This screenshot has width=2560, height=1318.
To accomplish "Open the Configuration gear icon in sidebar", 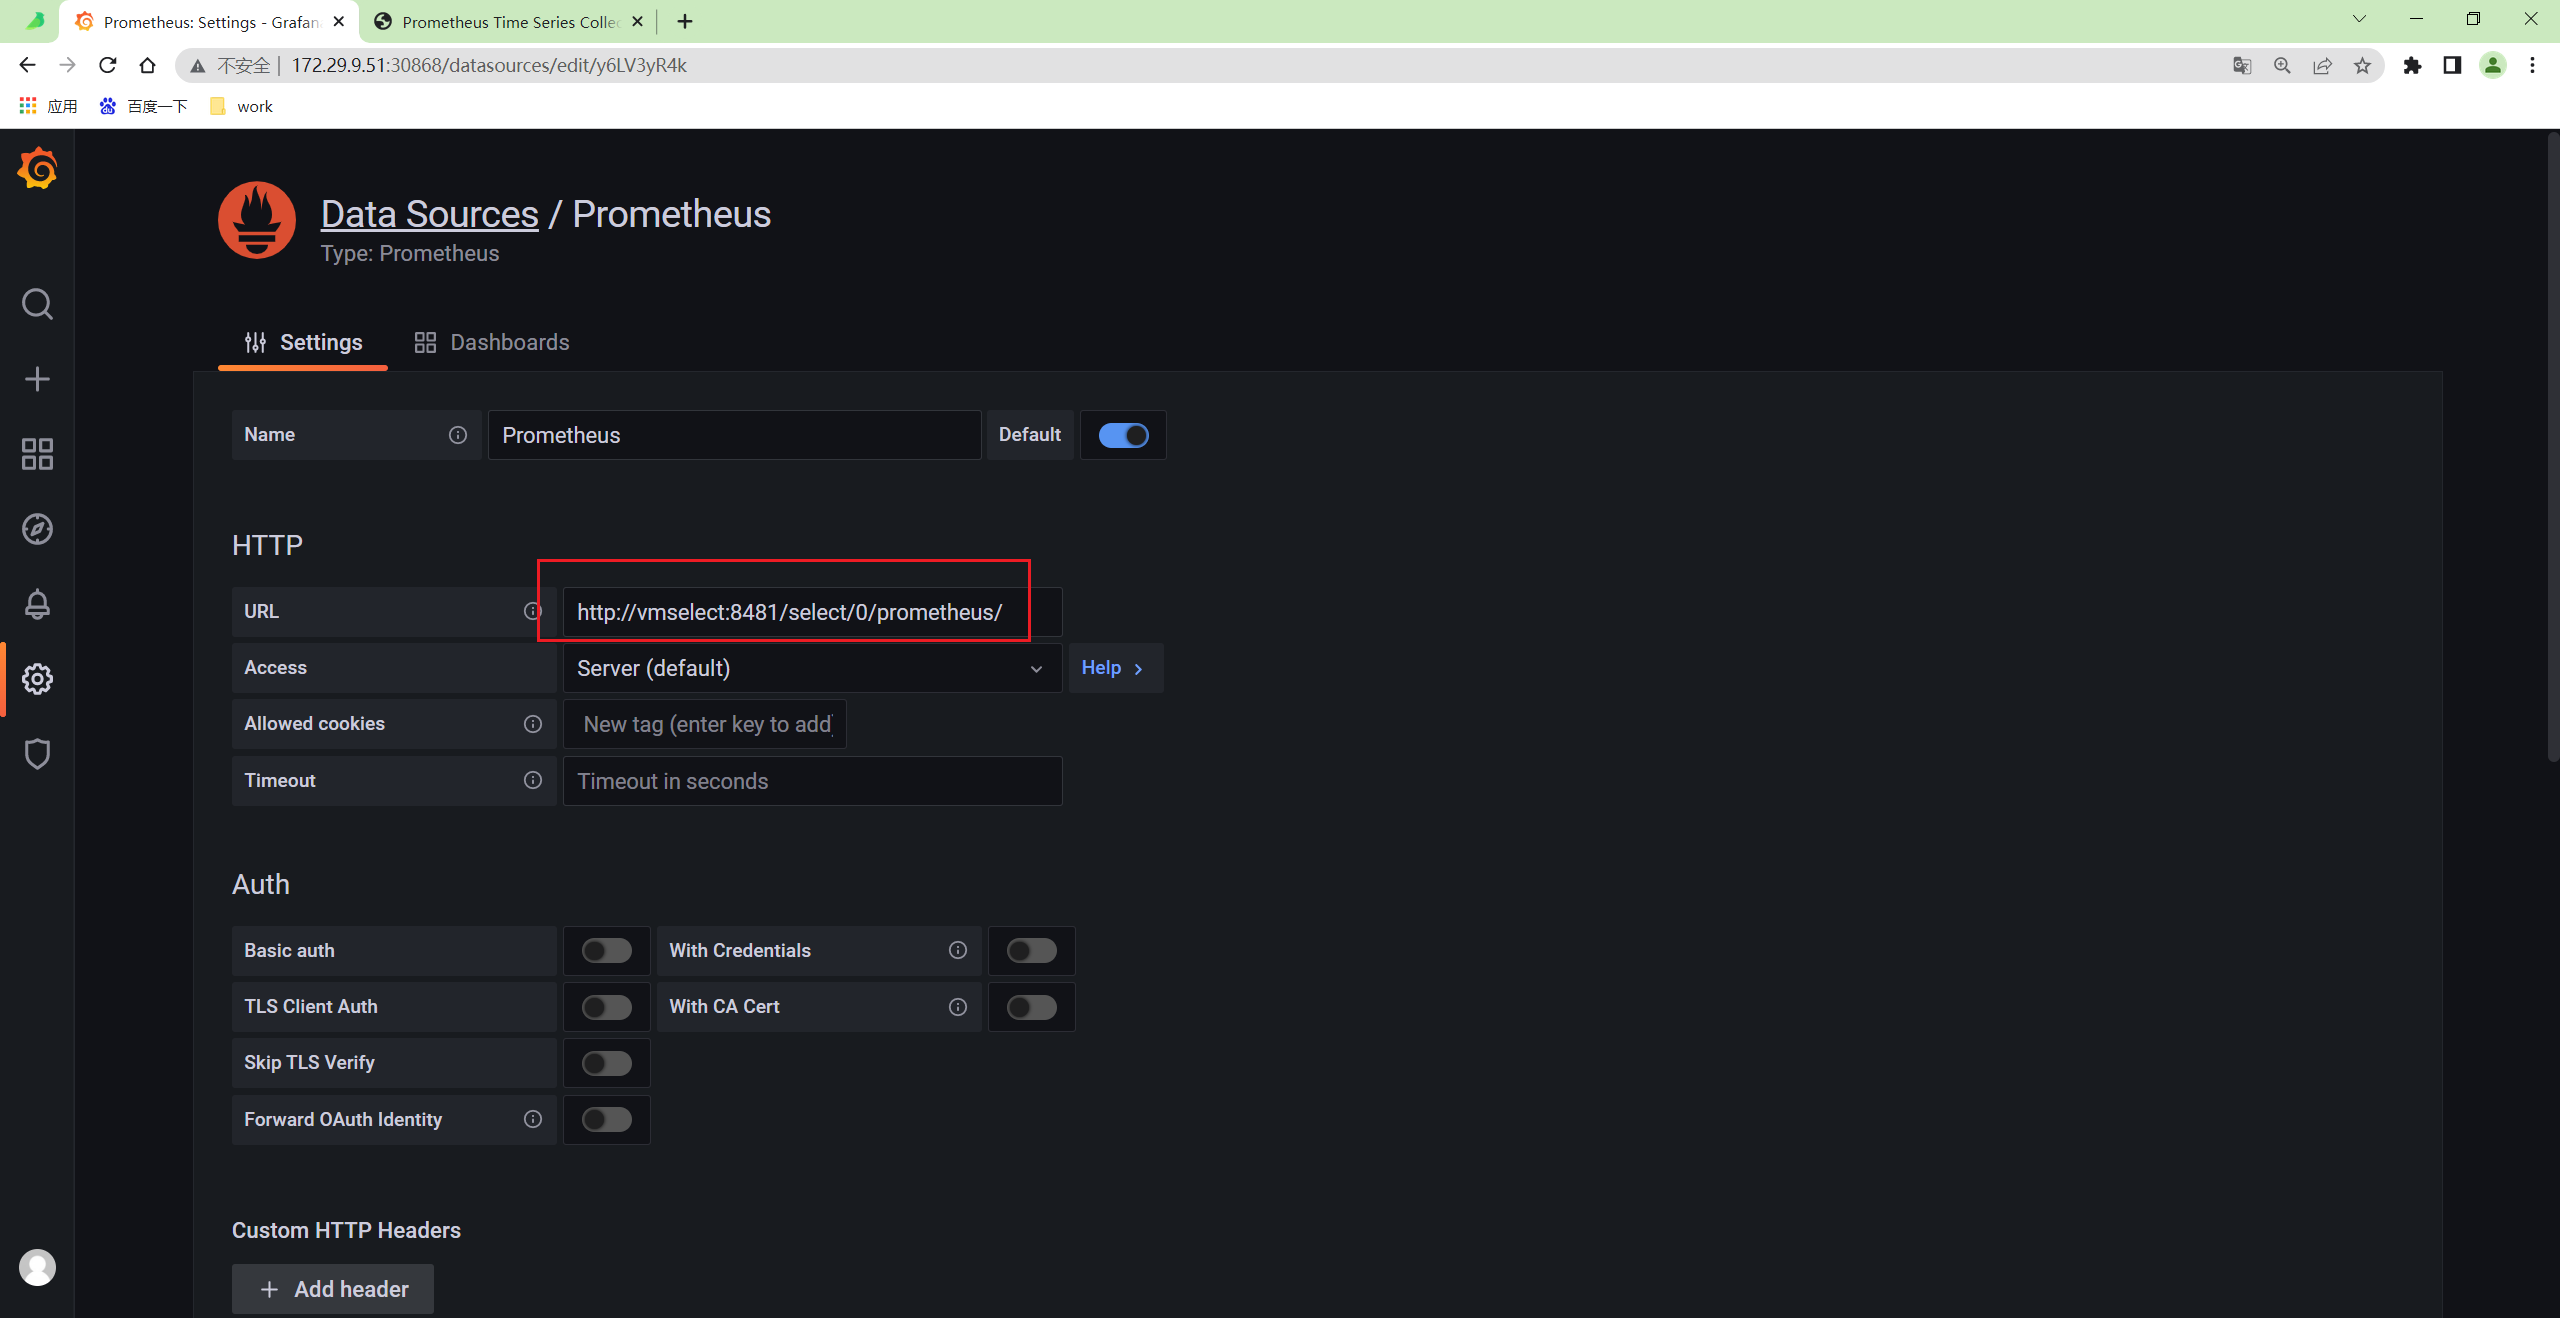I will coord(37,679).
